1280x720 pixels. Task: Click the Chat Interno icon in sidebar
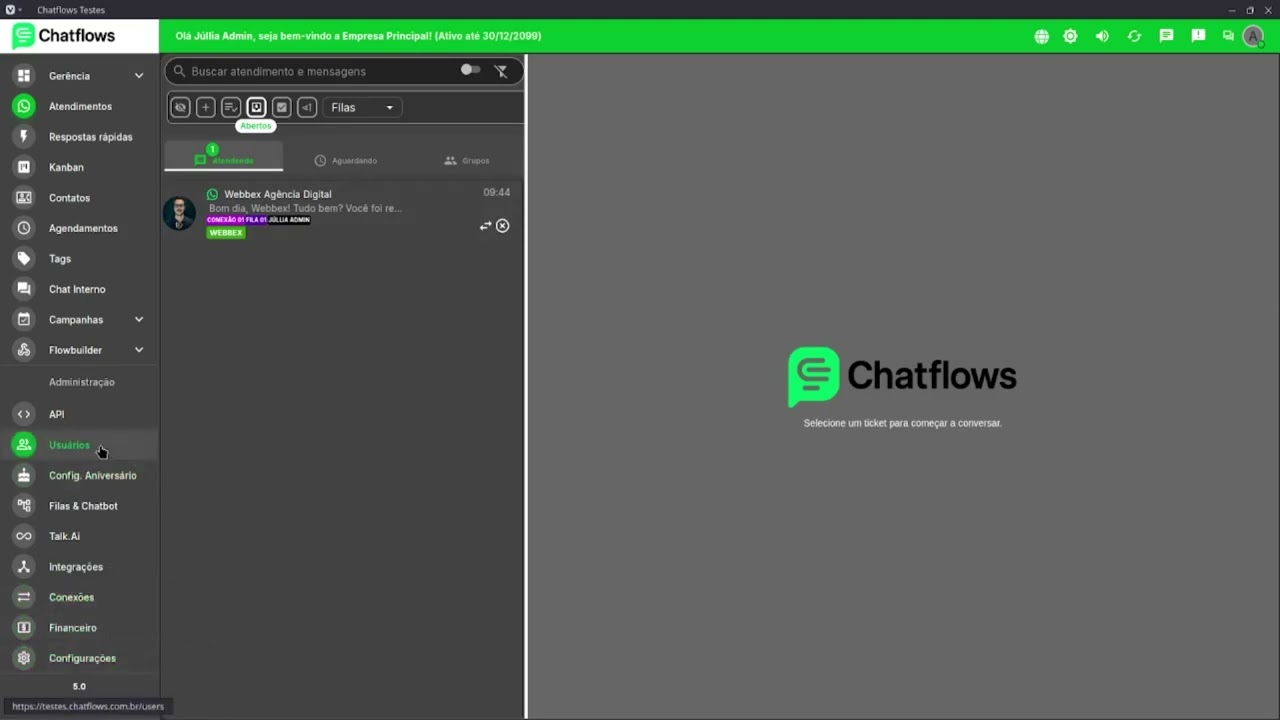pyautogui.click(x=24, y=289)
